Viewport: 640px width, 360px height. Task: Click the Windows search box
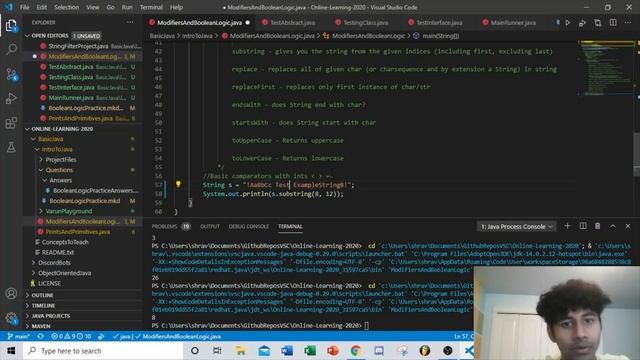103,351
